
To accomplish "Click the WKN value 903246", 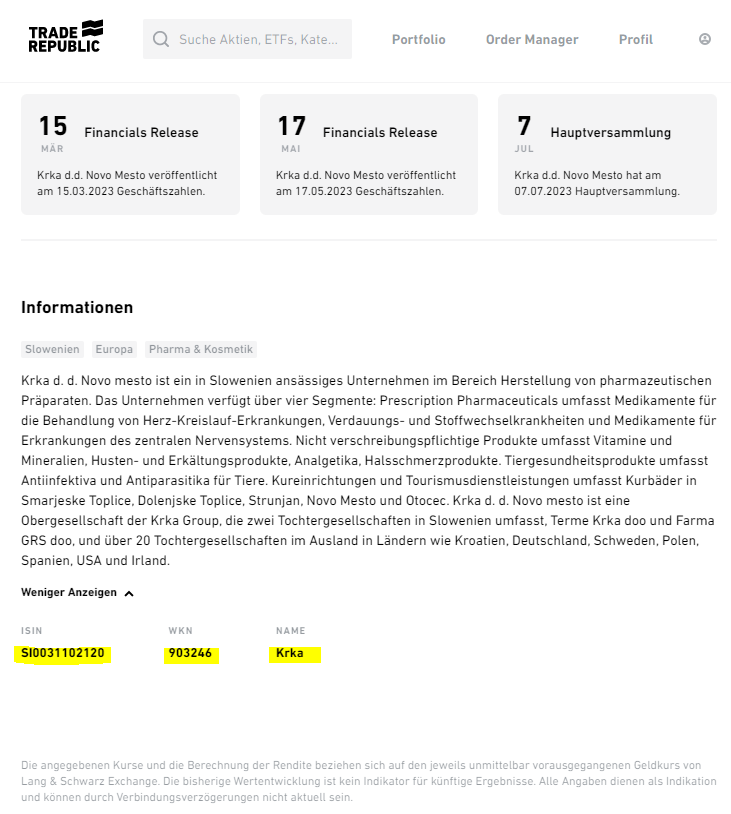I will (x=190, y=653).
